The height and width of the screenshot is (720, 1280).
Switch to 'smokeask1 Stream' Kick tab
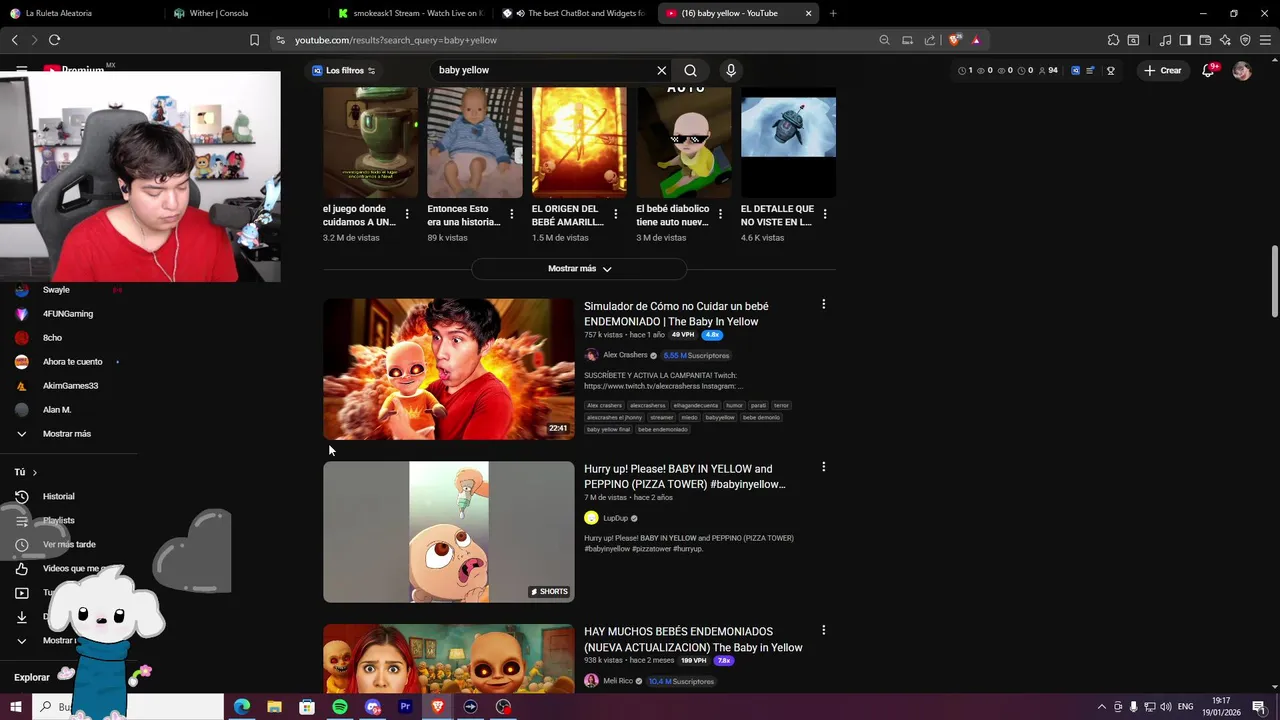tap(411, 13)
